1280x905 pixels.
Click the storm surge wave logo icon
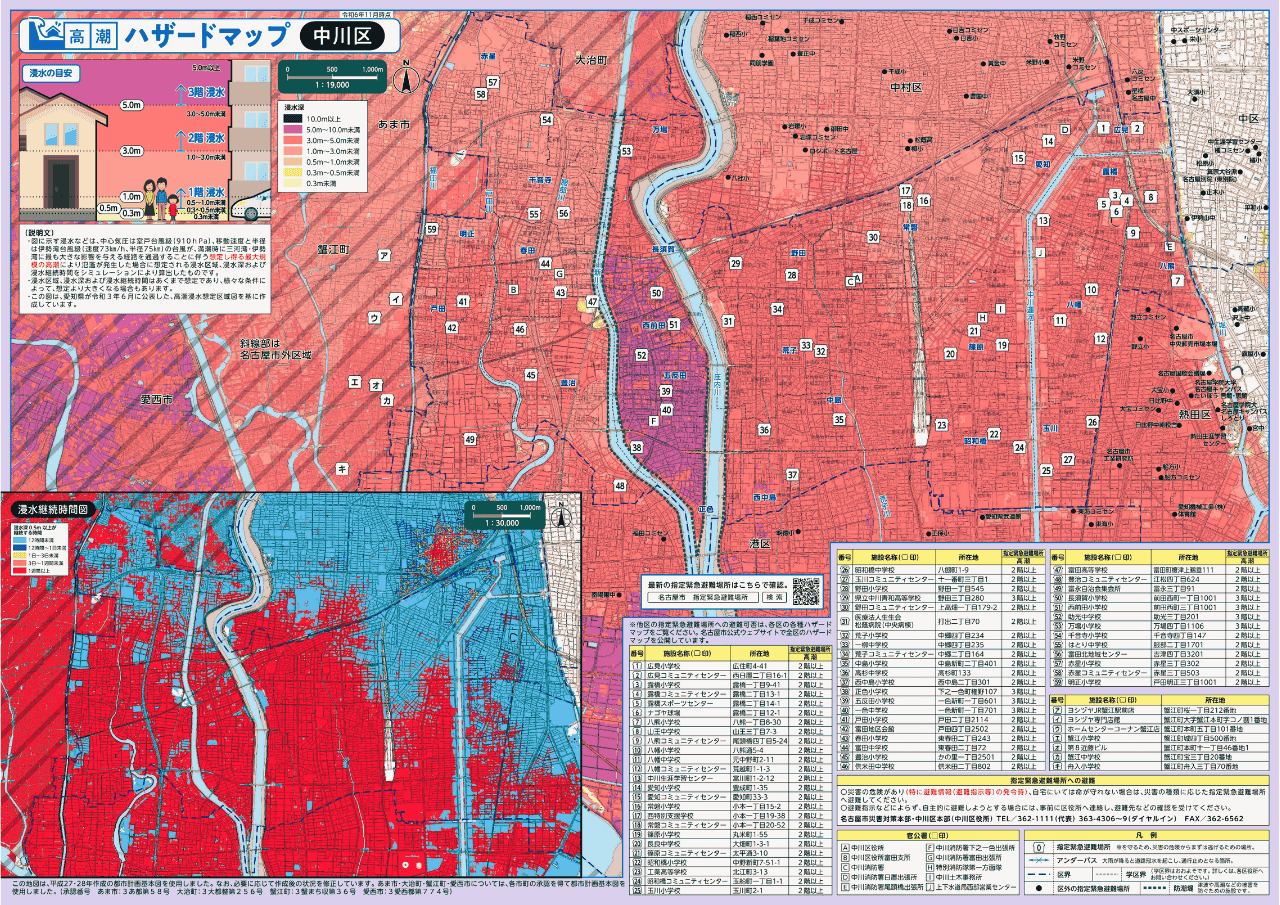[x=42, y=36]
